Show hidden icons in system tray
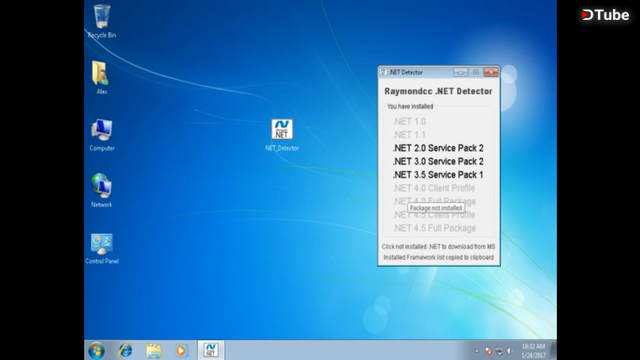This screenshot has width=640, height=360. pos(477,351)
